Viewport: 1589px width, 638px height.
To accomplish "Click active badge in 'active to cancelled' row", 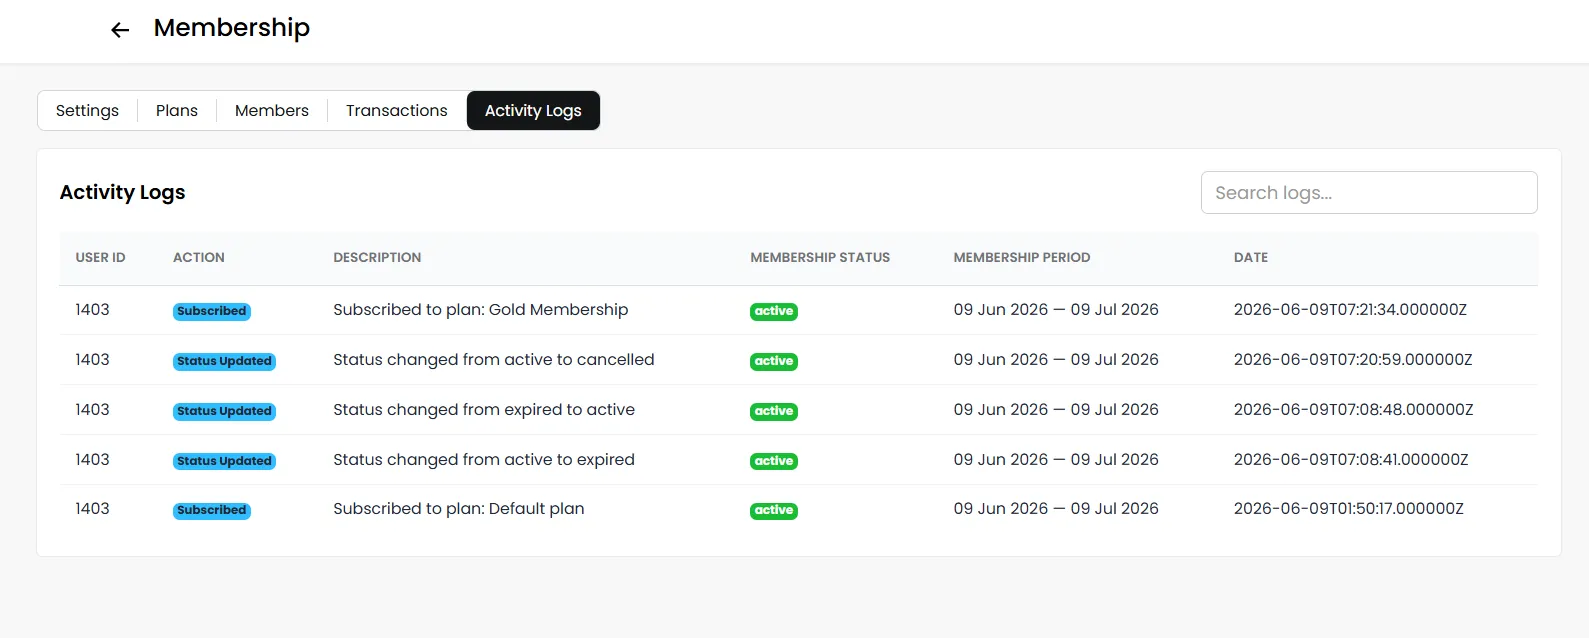I will coord(774,361).
